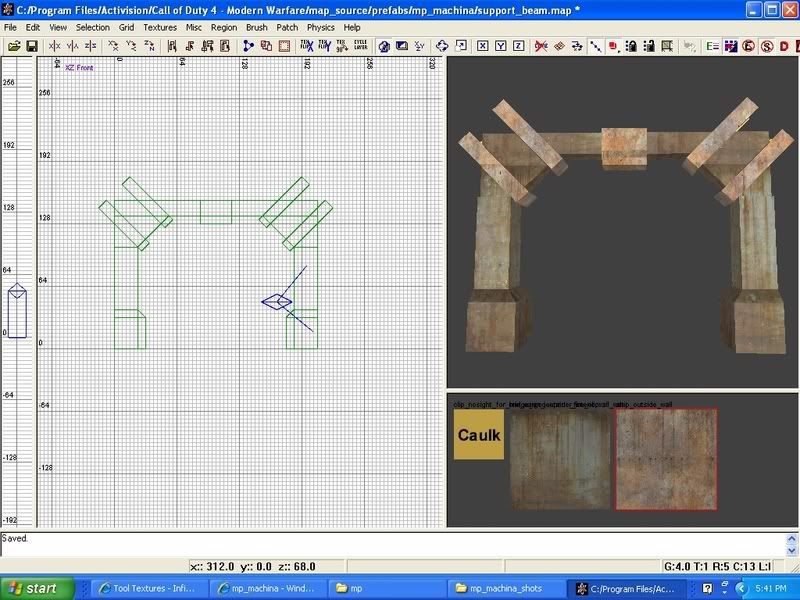Screen dimensions: 800x600
Task: Toggle the Z axis lock button
Action: click(x=518, y=46)
